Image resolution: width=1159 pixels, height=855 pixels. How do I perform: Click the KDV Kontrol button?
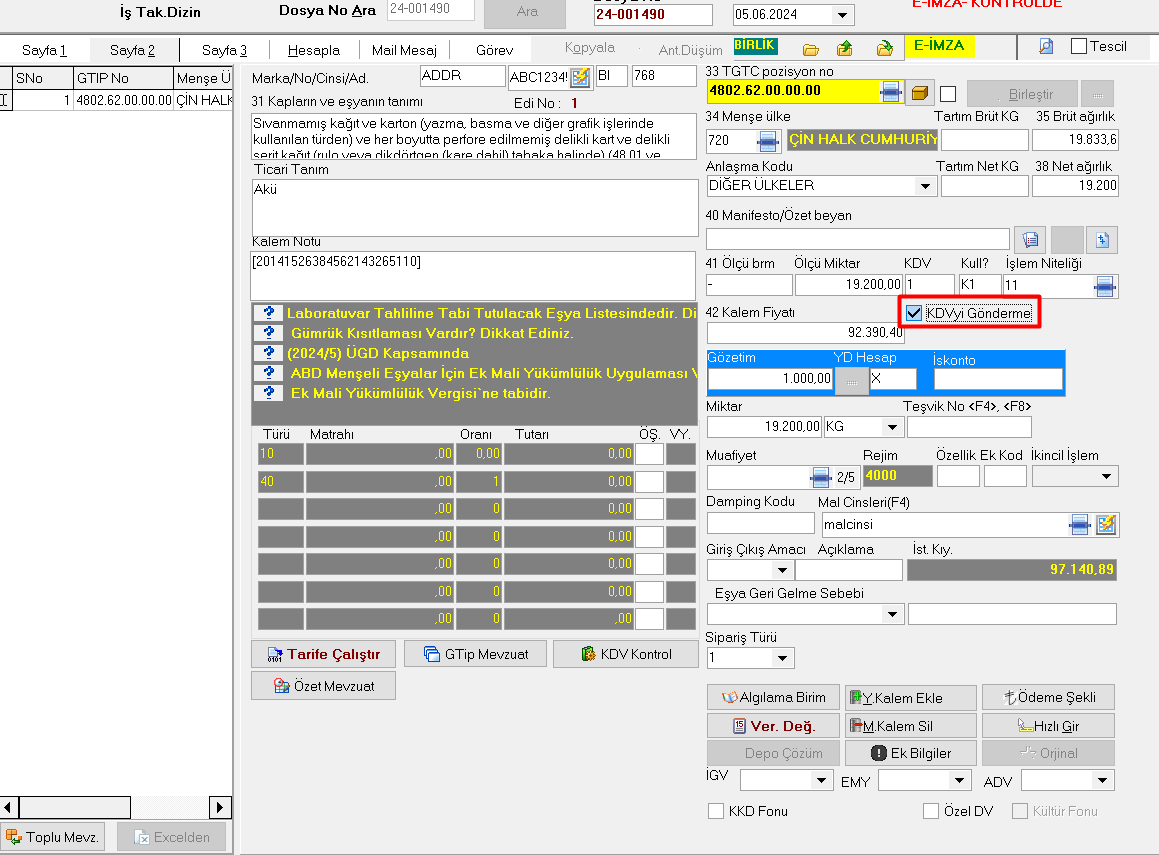(625, 654)
